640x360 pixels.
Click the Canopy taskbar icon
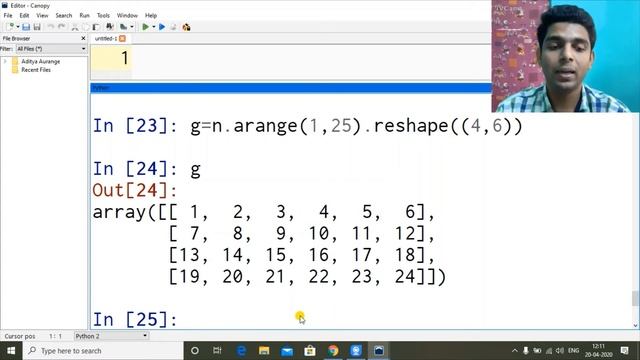[379, 351]
